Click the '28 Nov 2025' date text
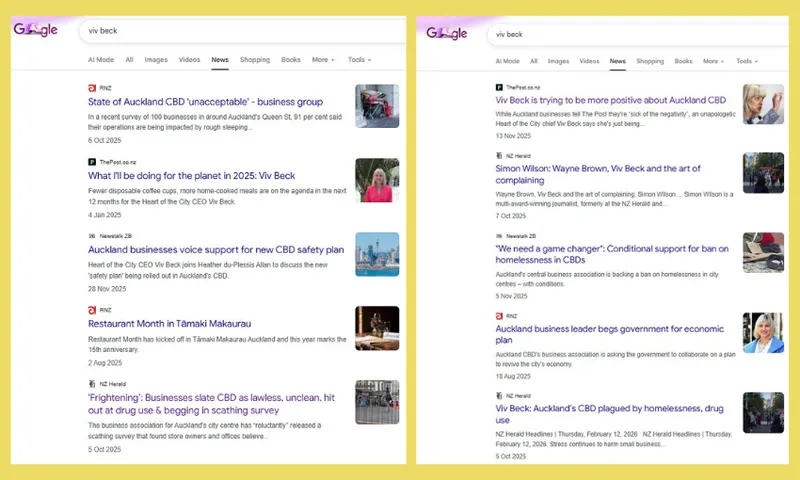 coord(107,289)
